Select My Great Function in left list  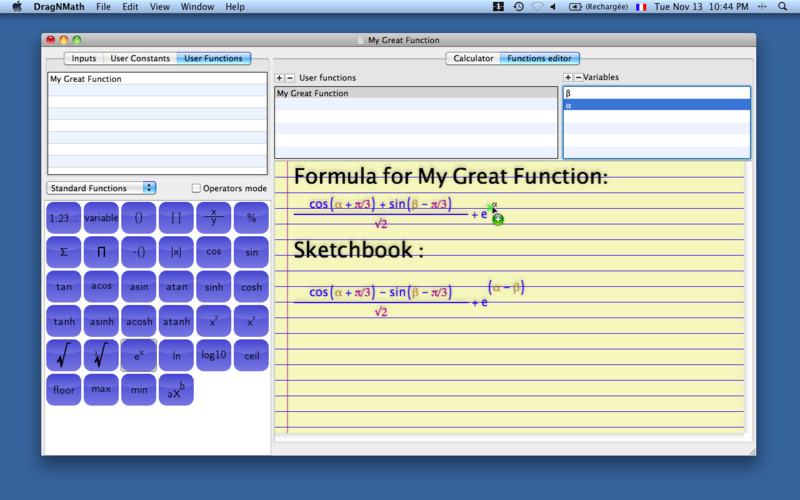[x=156, y=79]
